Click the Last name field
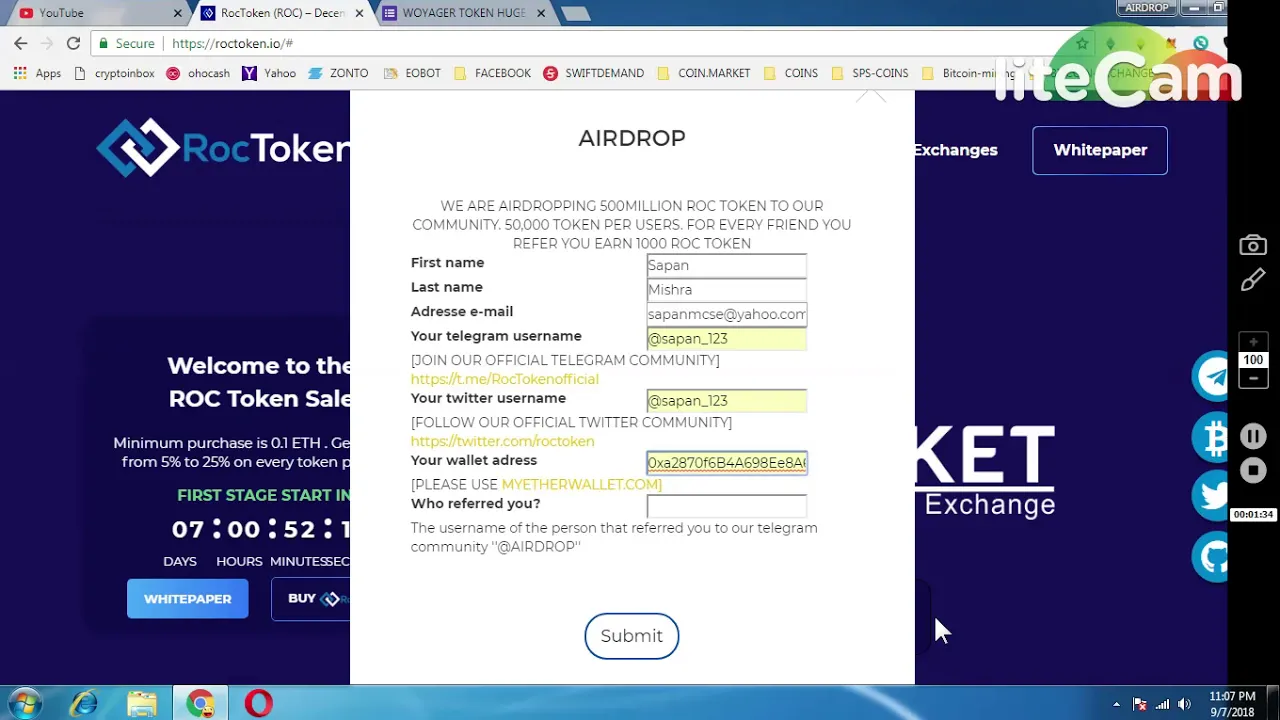Screen dimensions: 1280x720 [x=726, y=289]
